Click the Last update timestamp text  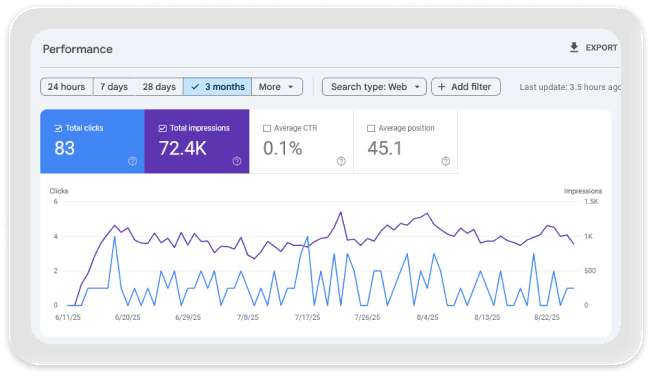point(570,87)
